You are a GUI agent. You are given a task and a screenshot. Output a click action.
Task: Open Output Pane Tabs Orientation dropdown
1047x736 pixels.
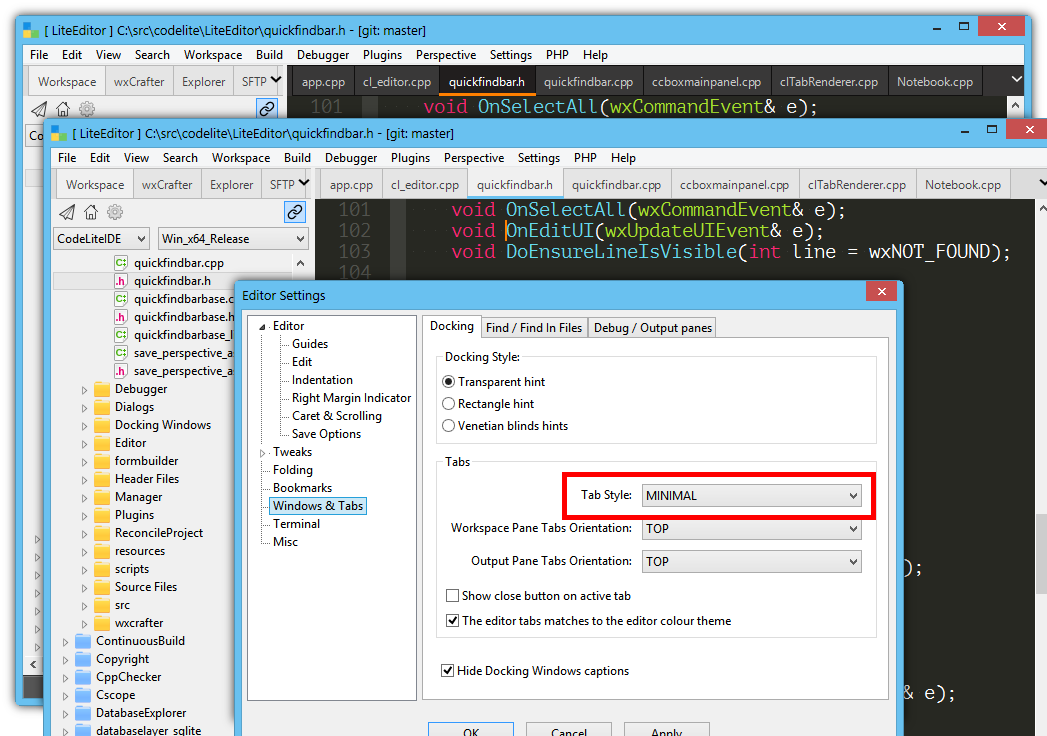click(x=751, y=561)
